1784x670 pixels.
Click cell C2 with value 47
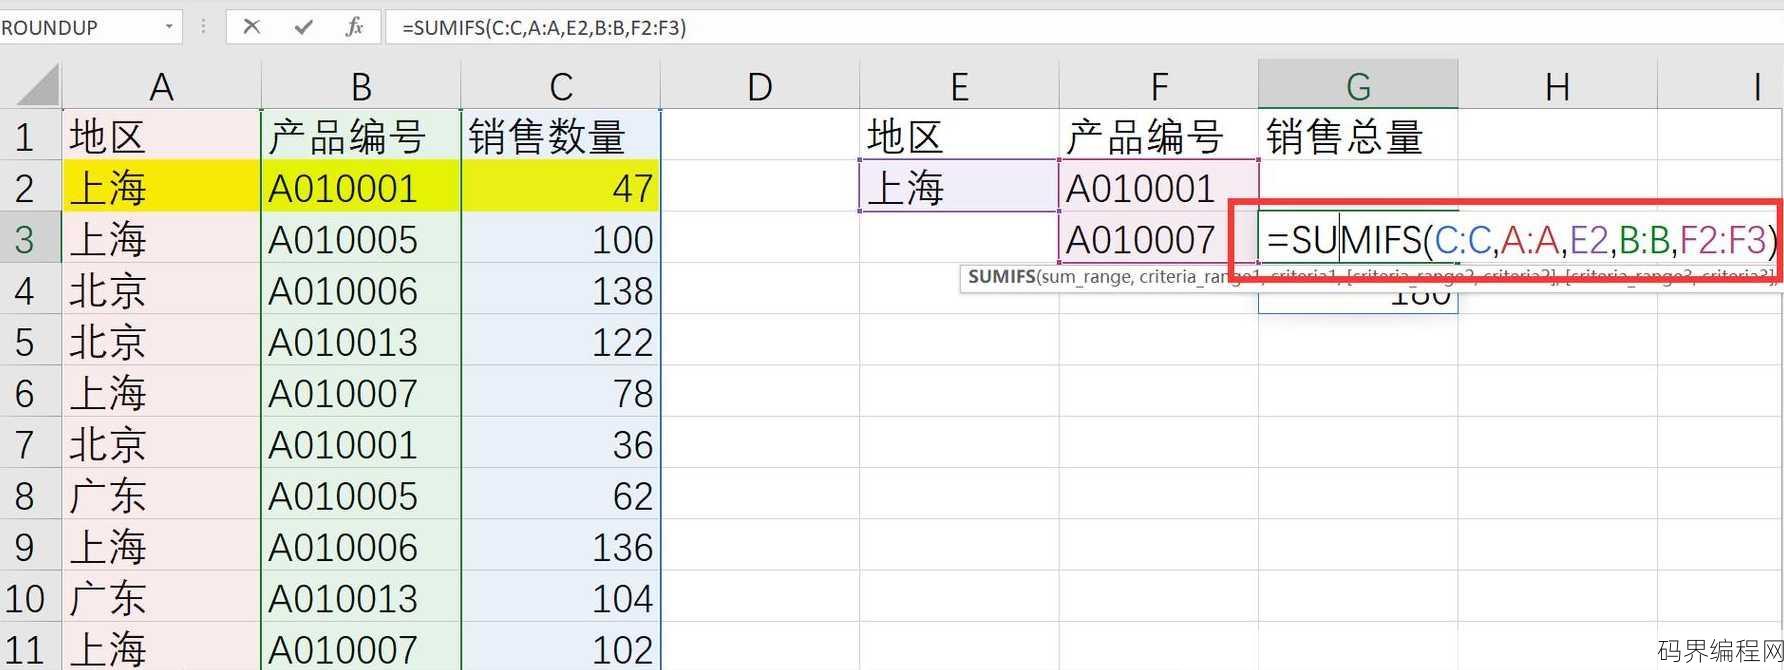[561, 188]
